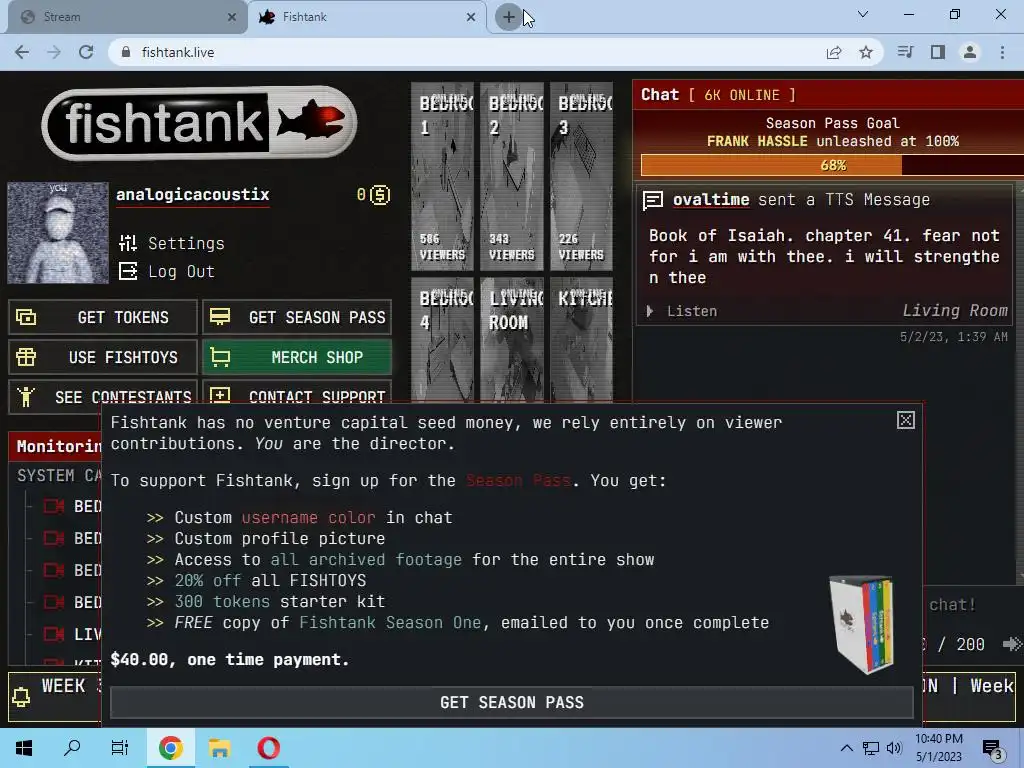This screenshot has height=768, width=1024.
Task: Click CONTACT SUPPORT button
Action: pyautogui.click(x=297, y=396)
